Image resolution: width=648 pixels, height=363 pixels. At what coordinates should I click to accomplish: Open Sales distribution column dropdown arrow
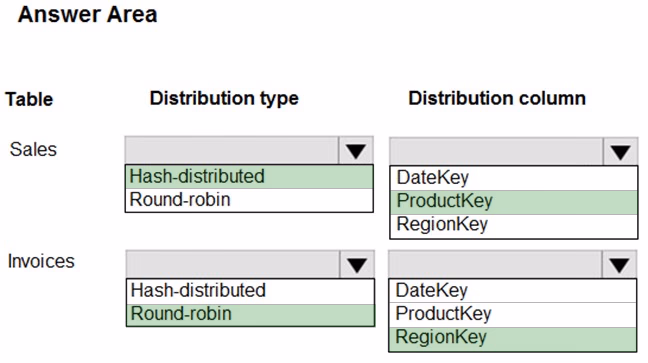click(620, 152)
